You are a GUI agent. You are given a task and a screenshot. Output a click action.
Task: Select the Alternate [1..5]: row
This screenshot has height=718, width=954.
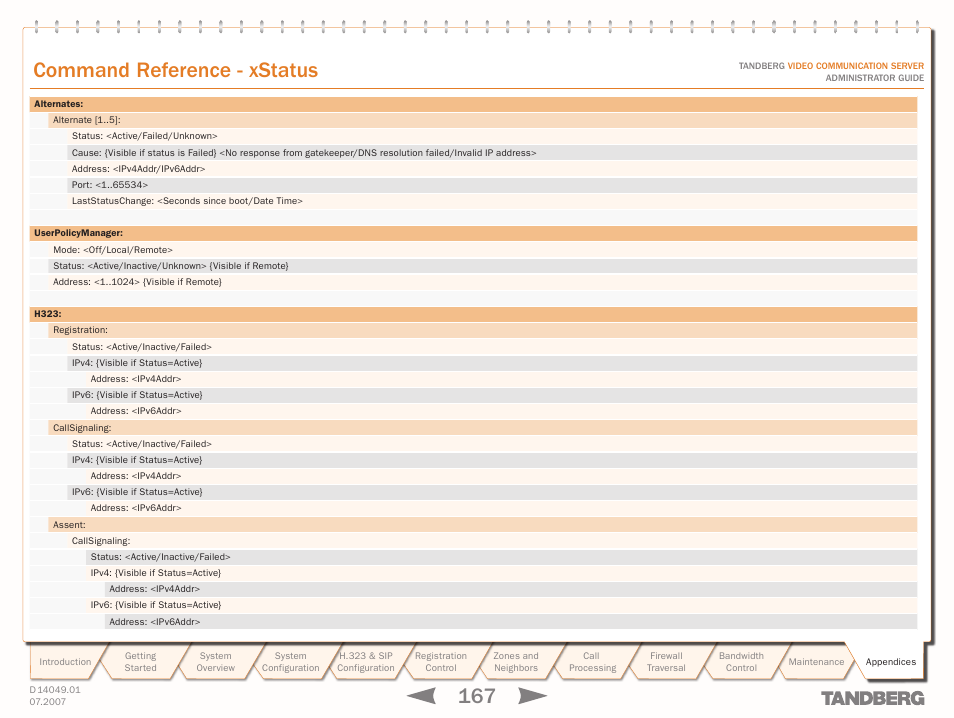click(x=482, y=120)
